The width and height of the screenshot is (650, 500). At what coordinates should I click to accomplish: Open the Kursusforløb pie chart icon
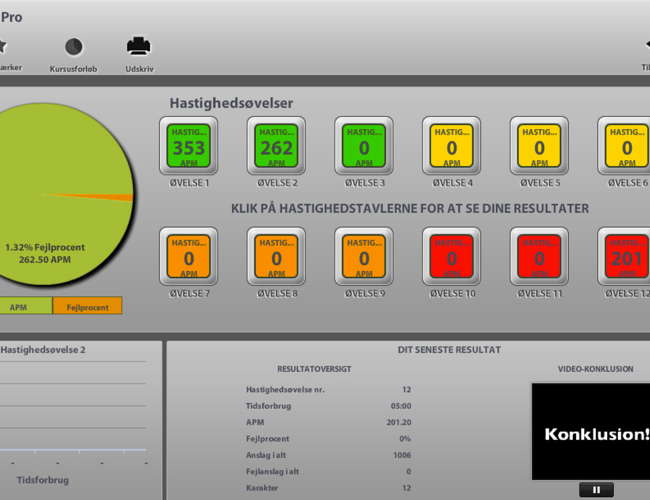74,47
